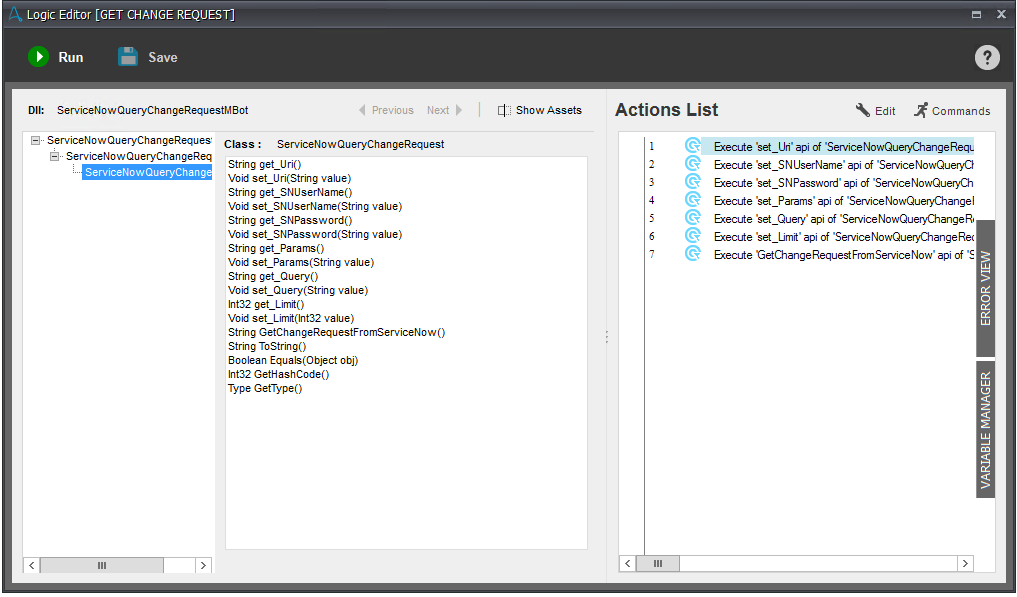Open Commands with the running man icon

(921, 110)
